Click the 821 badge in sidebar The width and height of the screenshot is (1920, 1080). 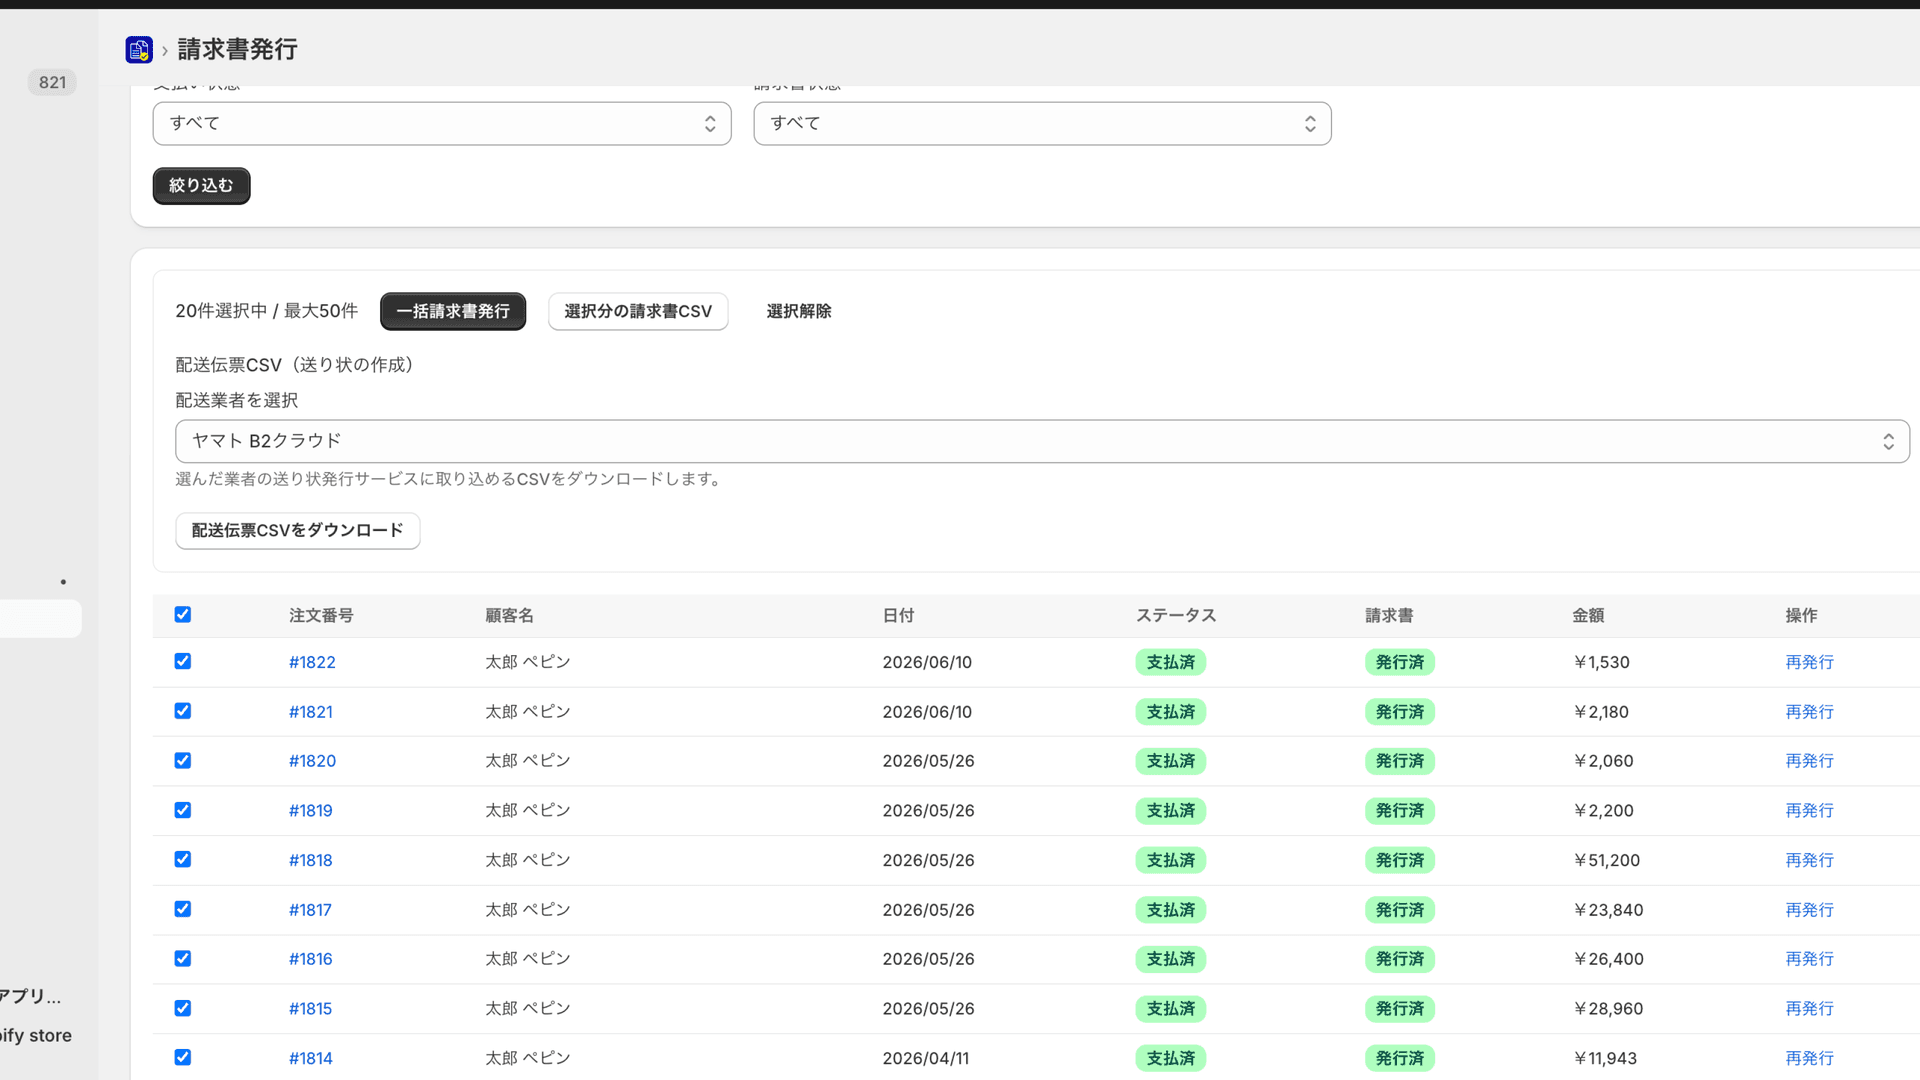coord(53,82)
